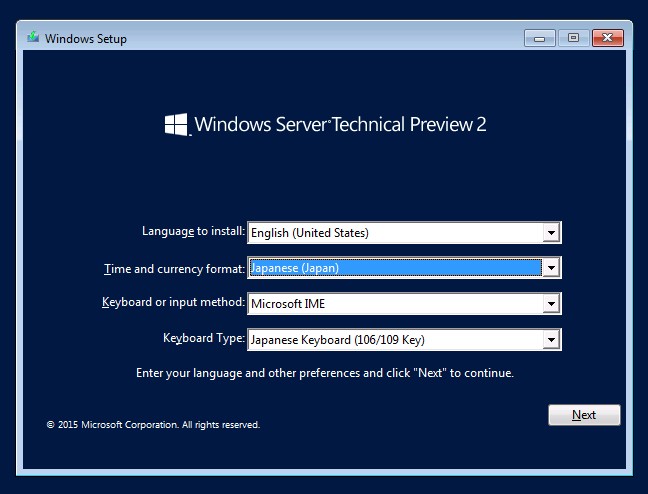
Task: Select the Microsoft IME combo box
Action: click(404, 304)
